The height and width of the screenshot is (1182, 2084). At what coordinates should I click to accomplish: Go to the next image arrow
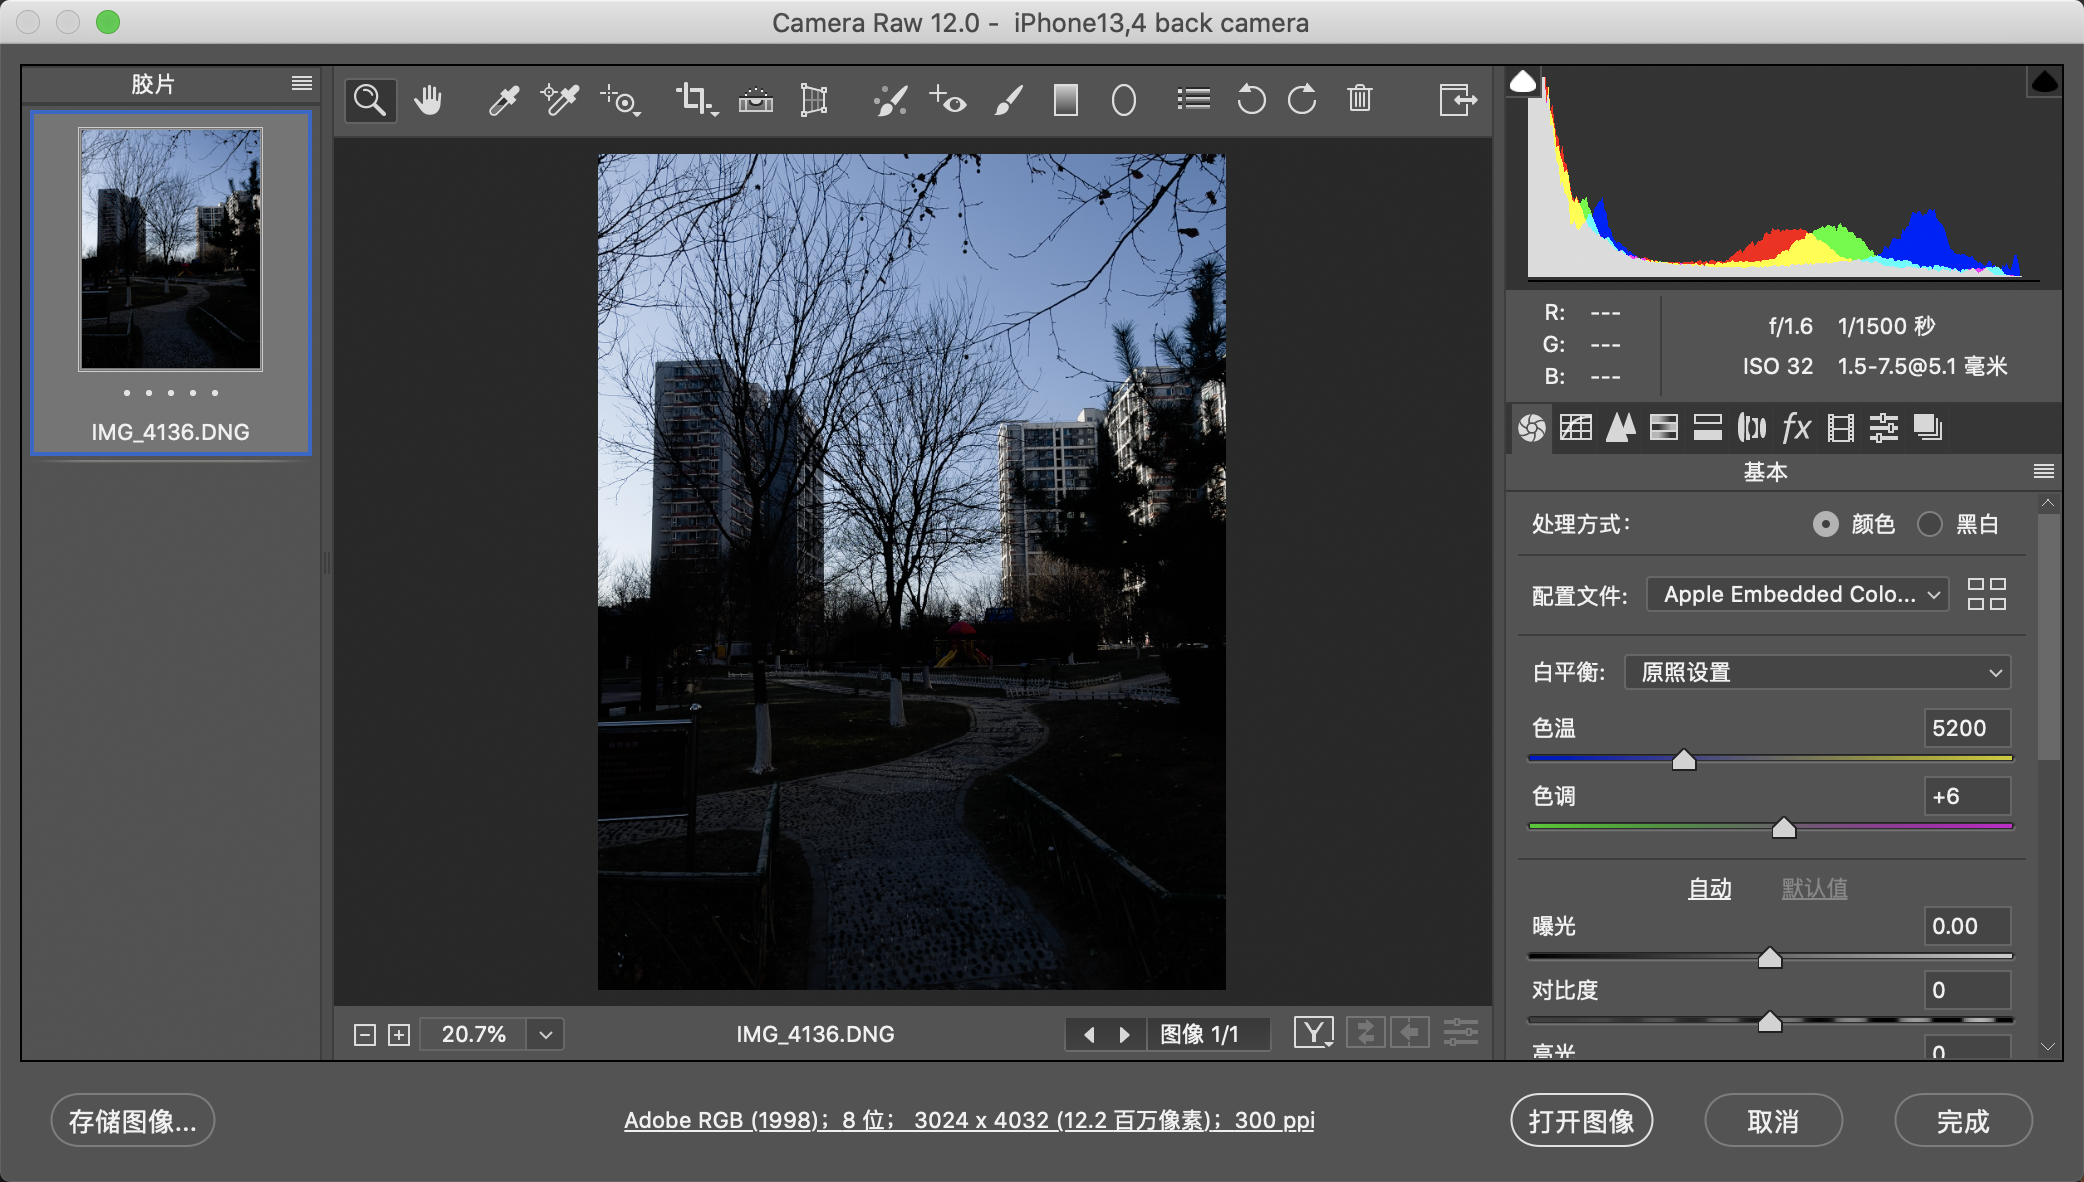[1125, 1034]
